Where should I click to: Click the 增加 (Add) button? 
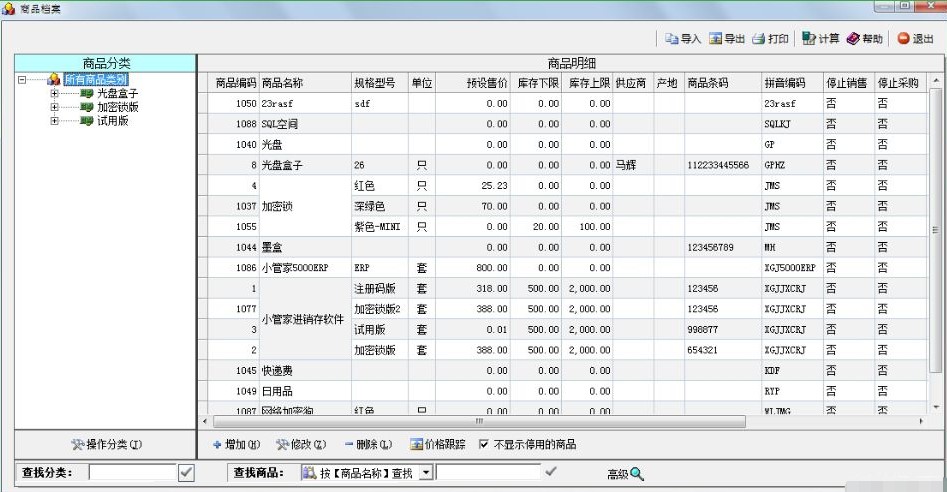point(236,444)
